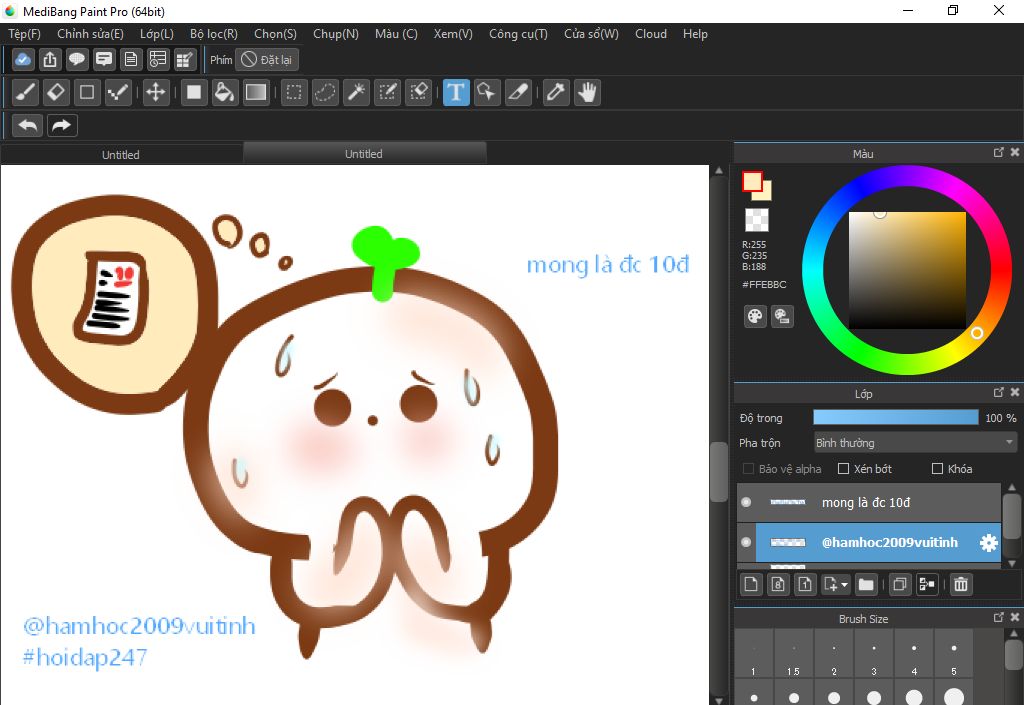Screen dimensions: 1024x705
Task: Delete layer using the trash icon
Action: (960, 584)
